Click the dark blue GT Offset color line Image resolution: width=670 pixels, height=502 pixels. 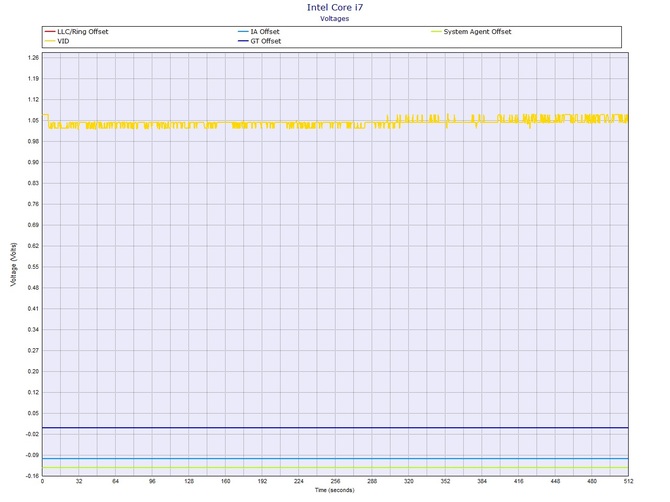pyautogui.click(x=243, y=41)
